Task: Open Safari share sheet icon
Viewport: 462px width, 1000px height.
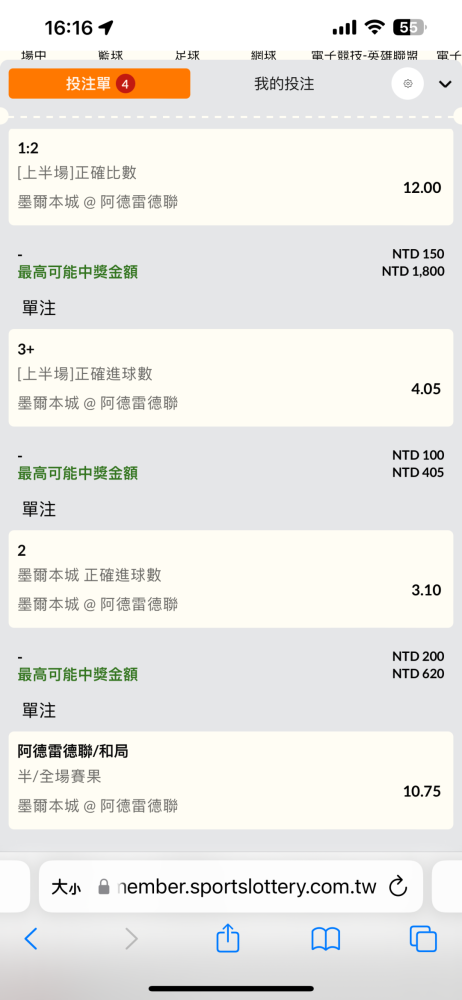Action: [x=228, y=938]
